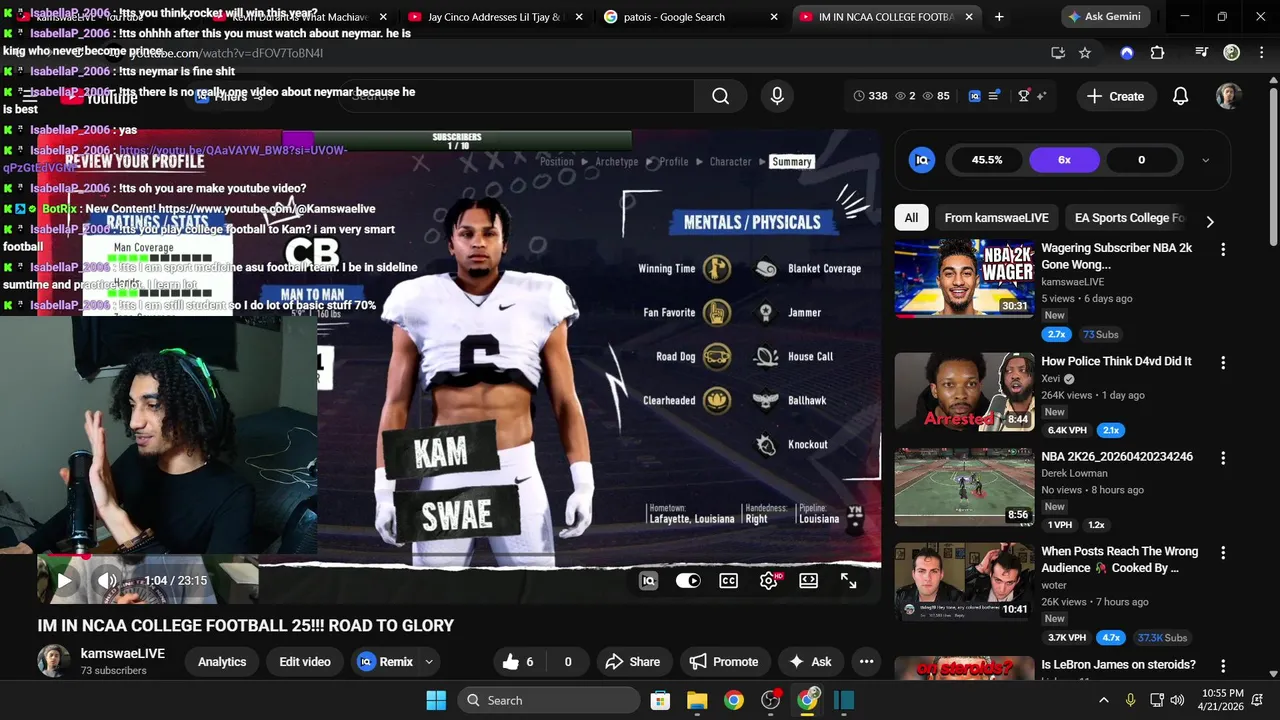Screen dimensions: 1280x720
Task: Click the voice search microphone icon
Action: coord(777,96)
